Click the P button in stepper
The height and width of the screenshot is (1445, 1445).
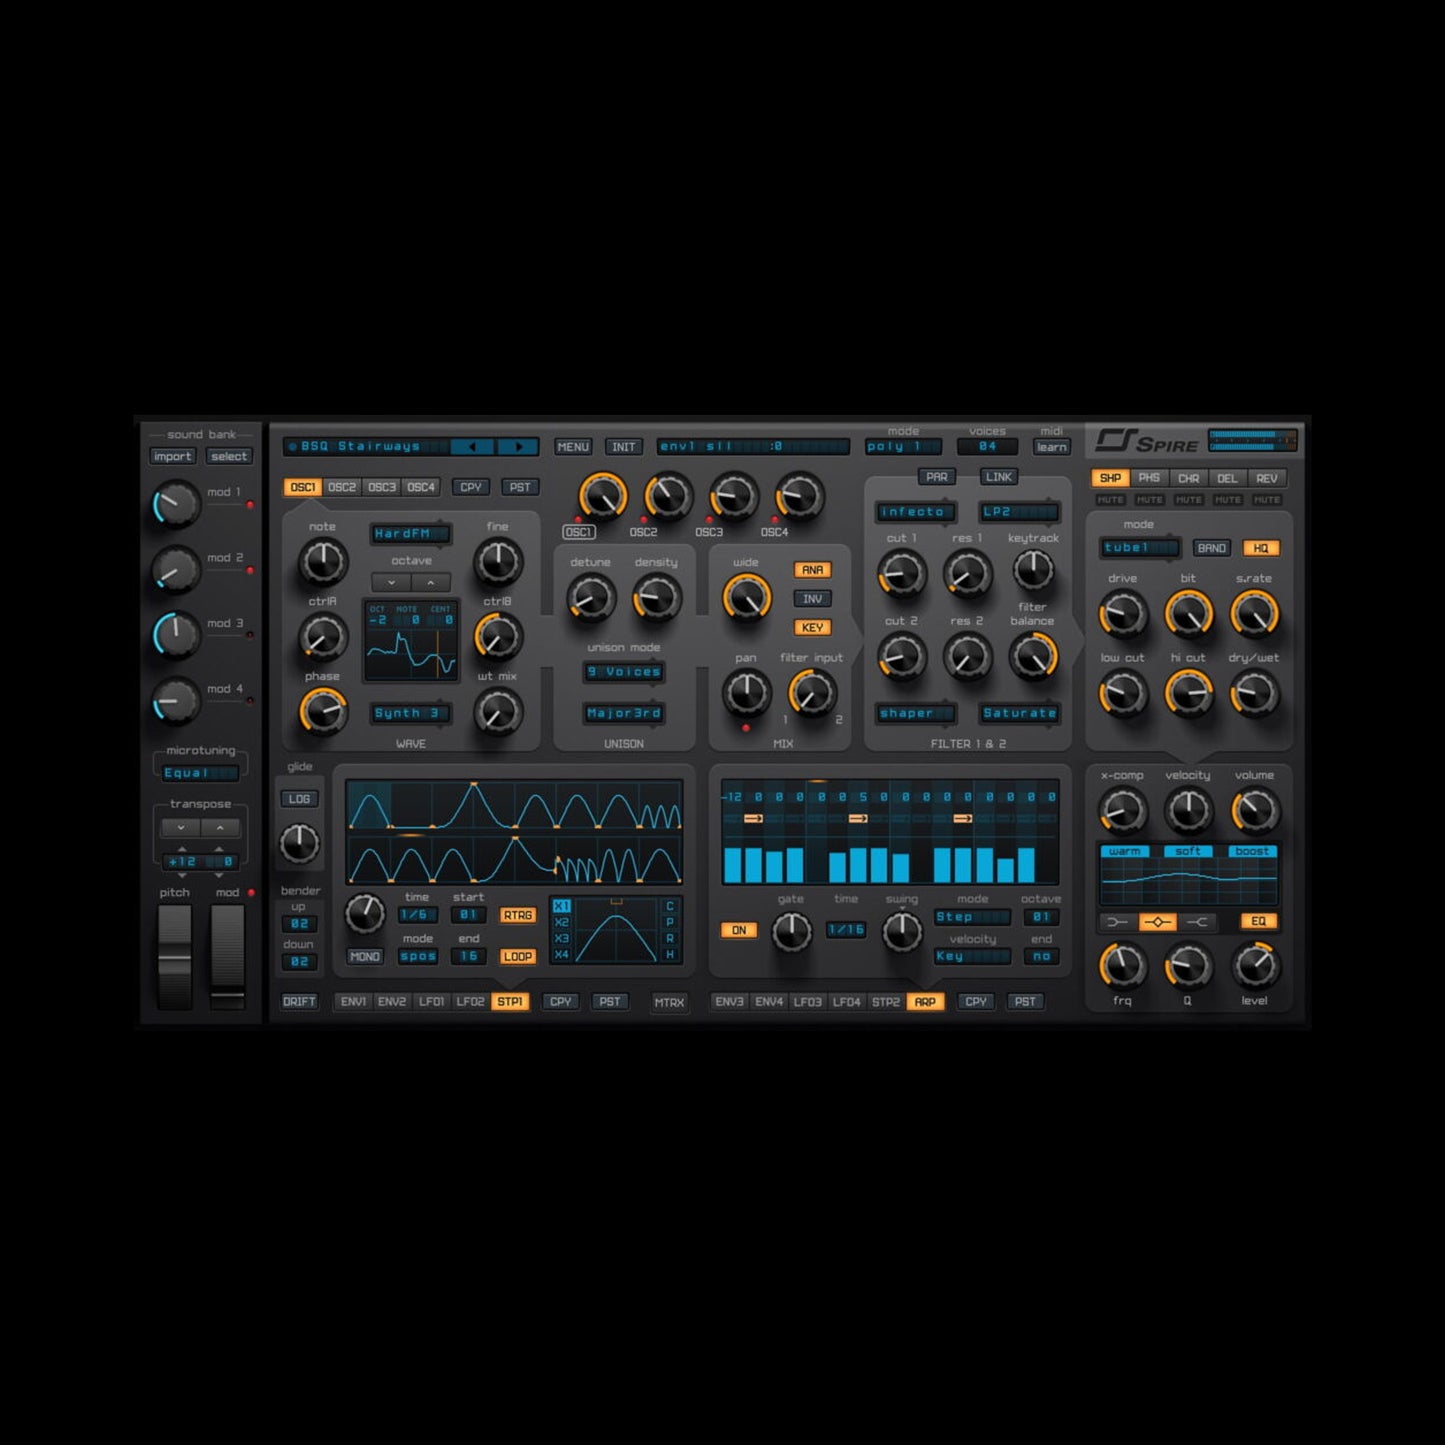[670, 922]
